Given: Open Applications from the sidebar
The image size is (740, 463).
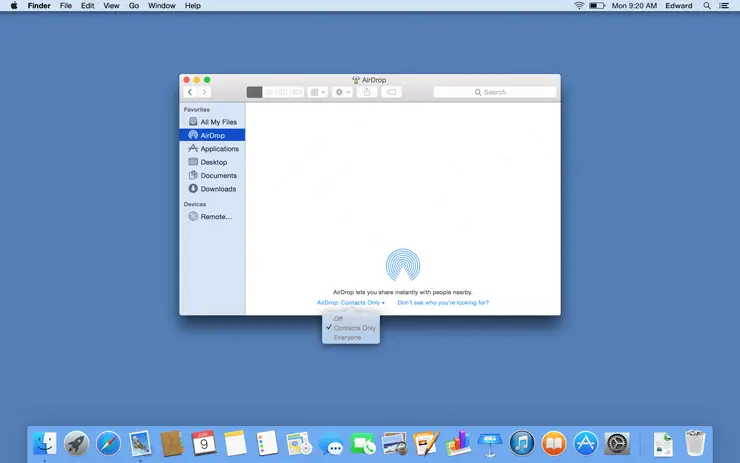Looking at the screenshot, I should [212, 149].
